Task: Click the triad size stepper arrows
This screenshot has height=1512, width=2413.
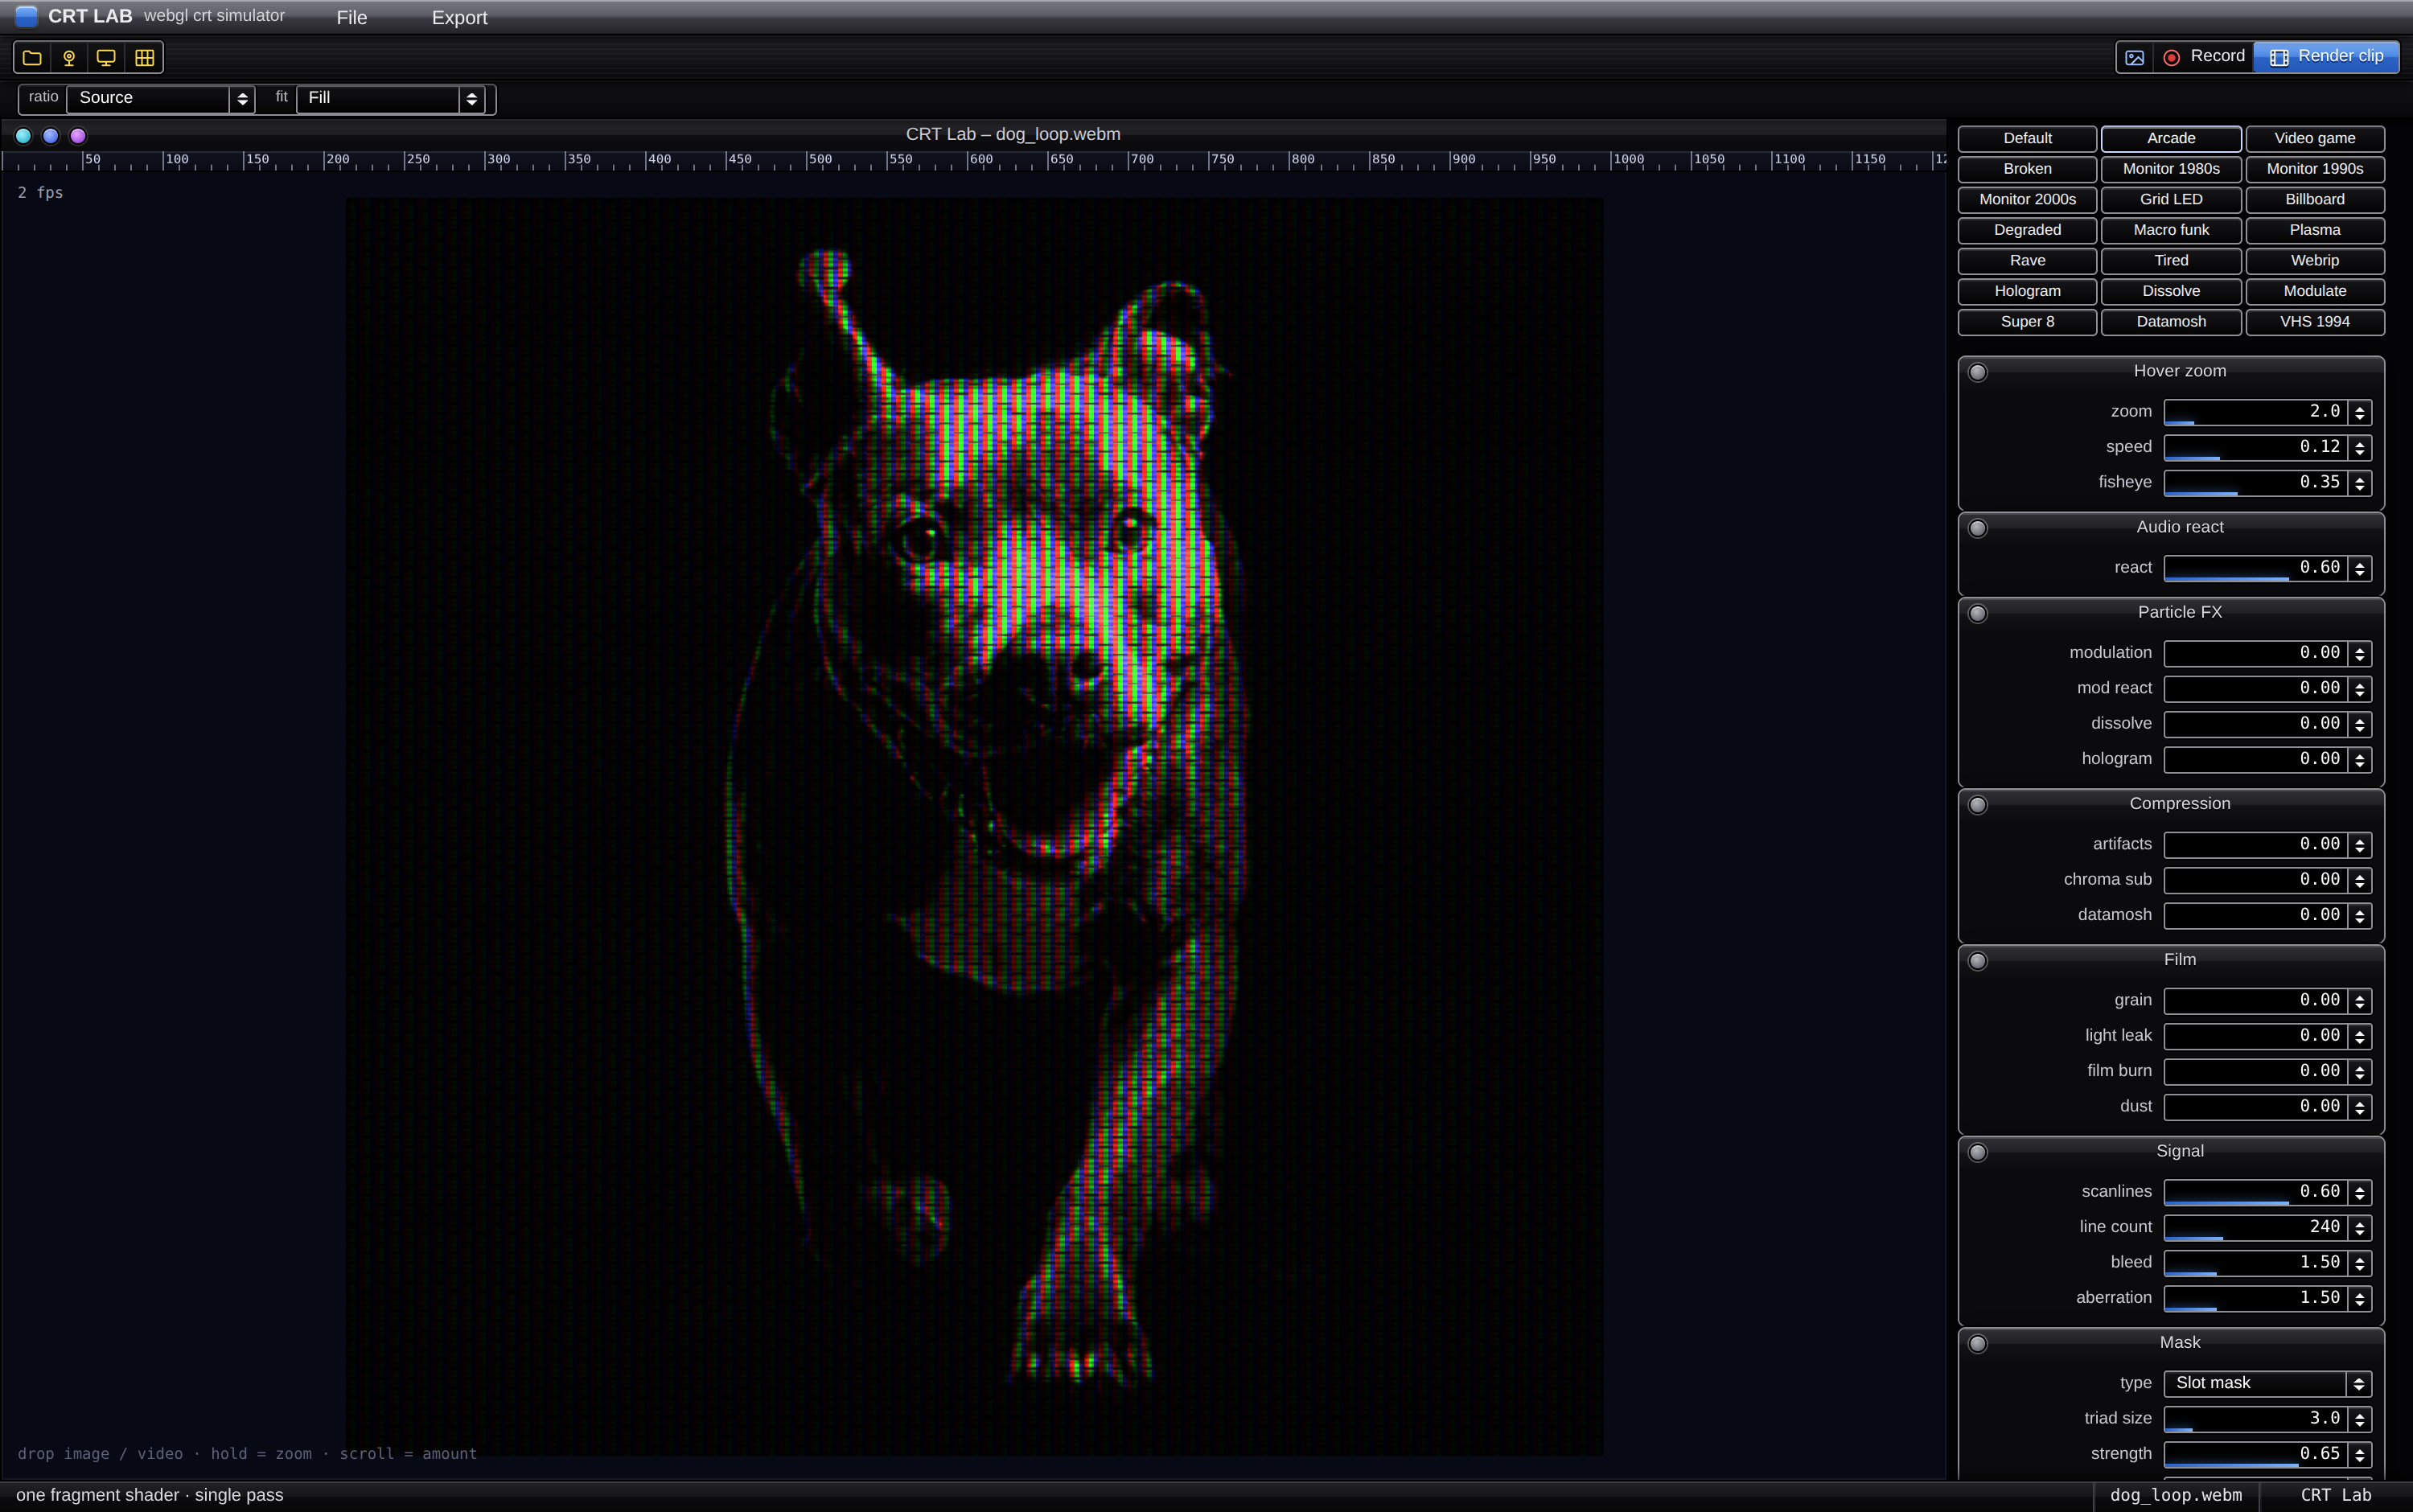Action: click(x=2360, y=1419)
